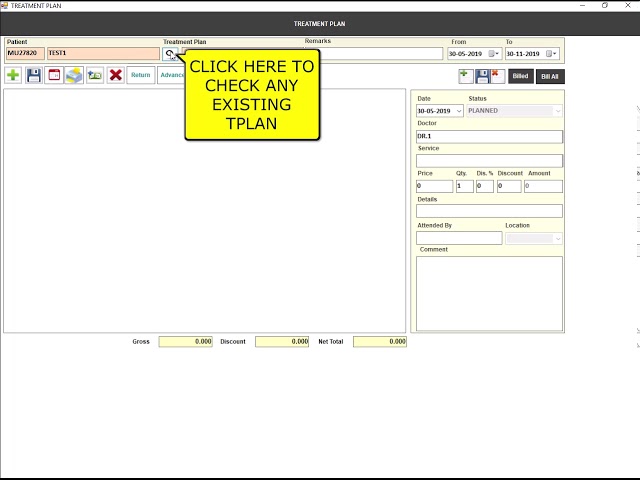
Task: Click the floppy save icon beside Billed button
Action: click(x=482, y=76)
